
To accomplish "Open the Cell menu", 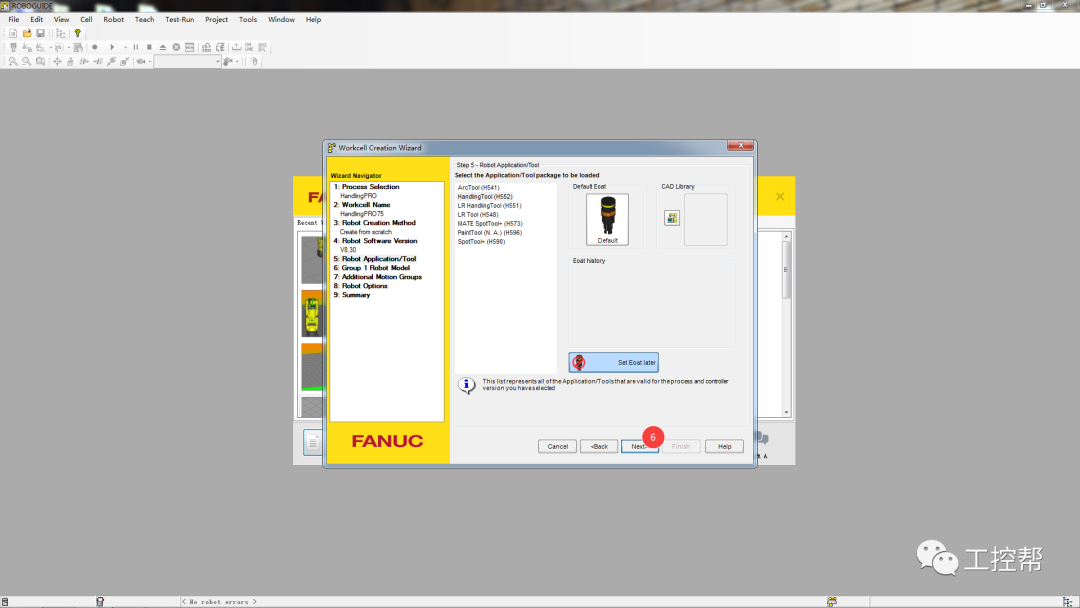I will coord(86,19).
